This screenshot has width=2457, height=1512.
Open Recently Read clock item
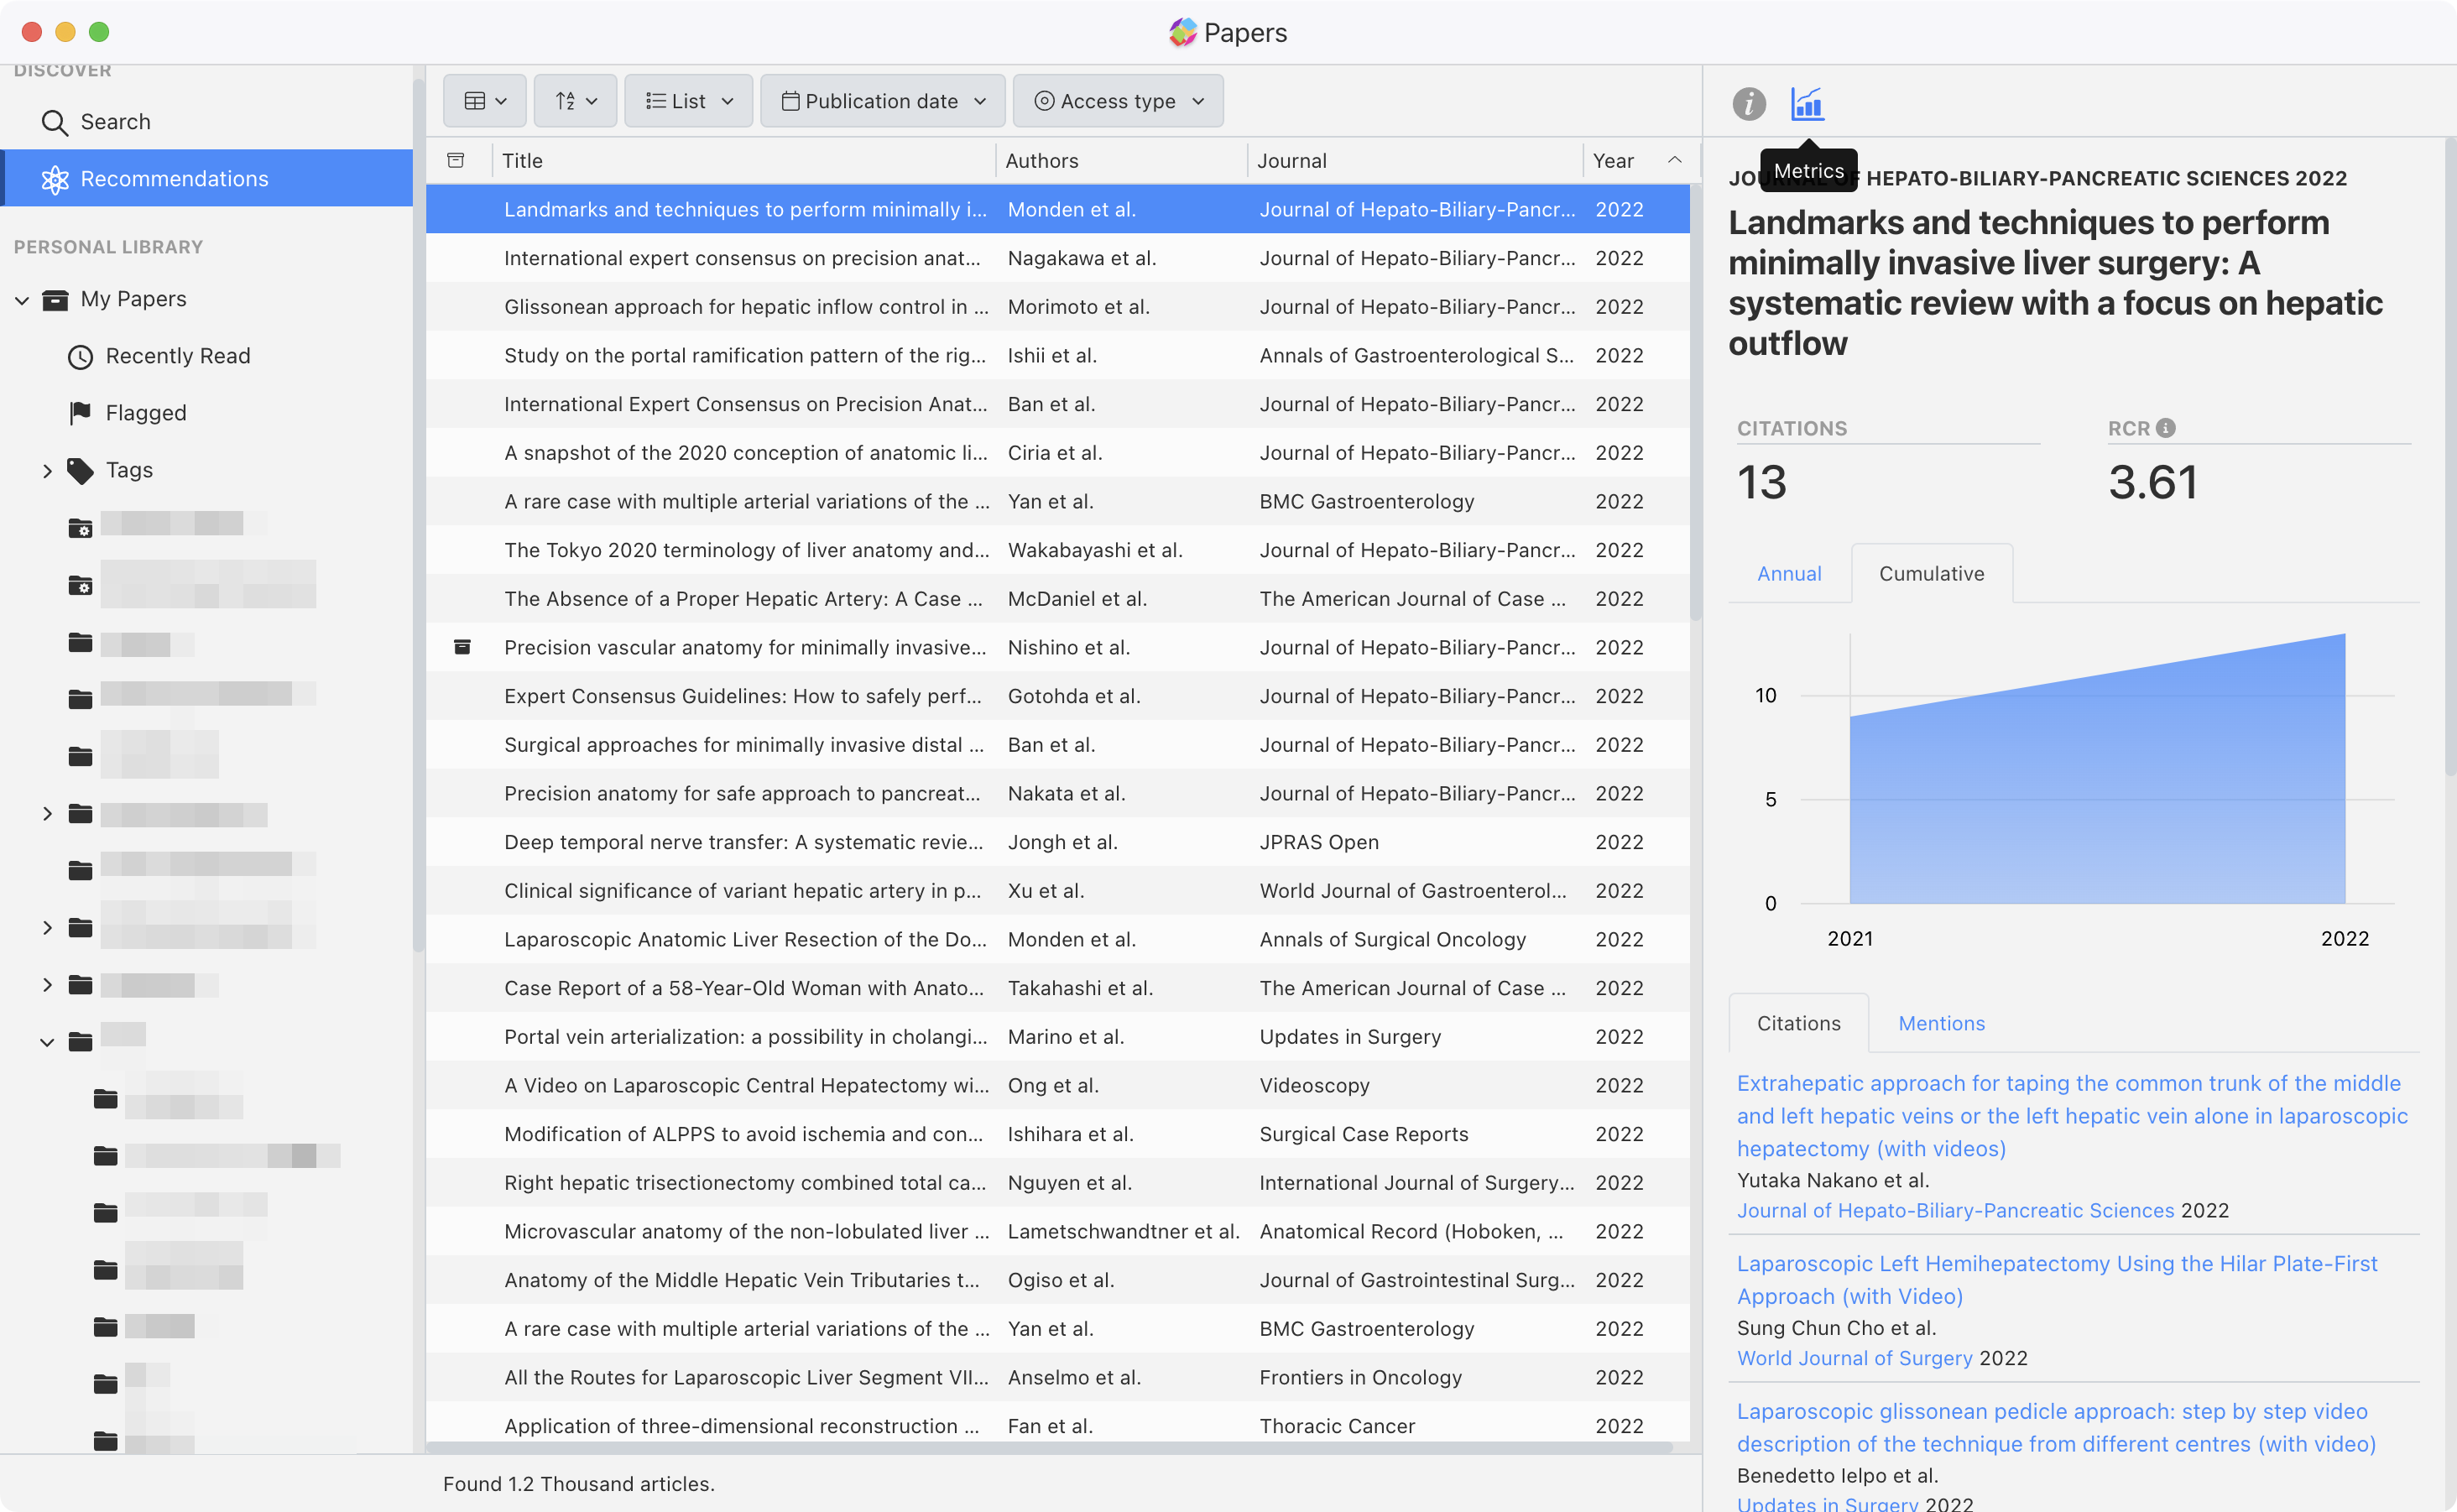coord(177,356)
